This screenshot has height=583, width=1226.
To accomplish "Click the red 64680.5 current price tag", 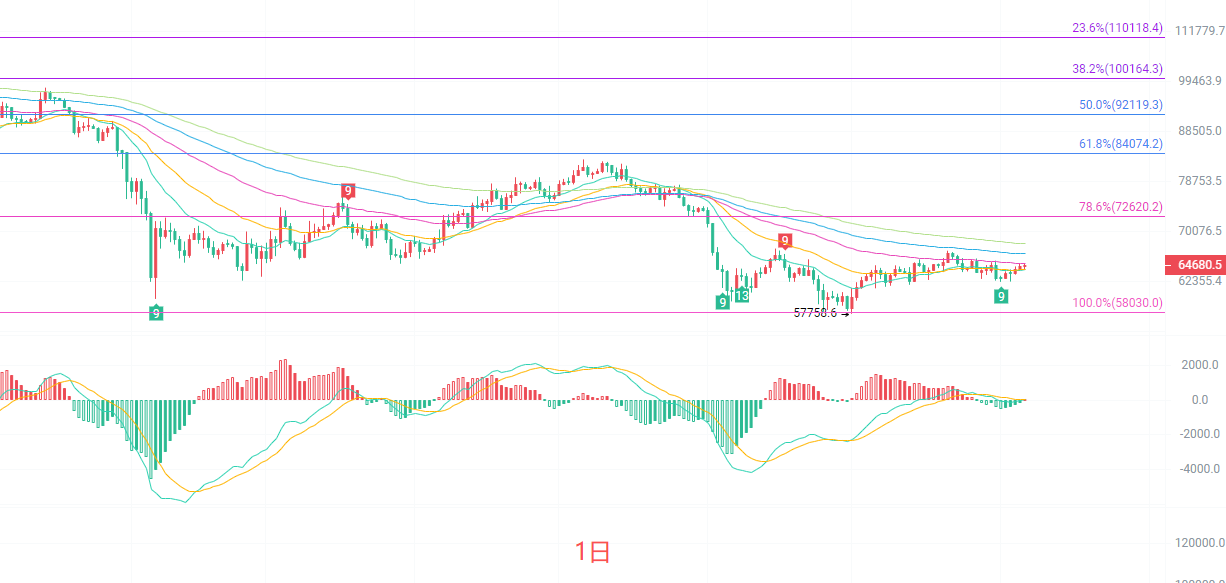I will (x=1196, y=265).
